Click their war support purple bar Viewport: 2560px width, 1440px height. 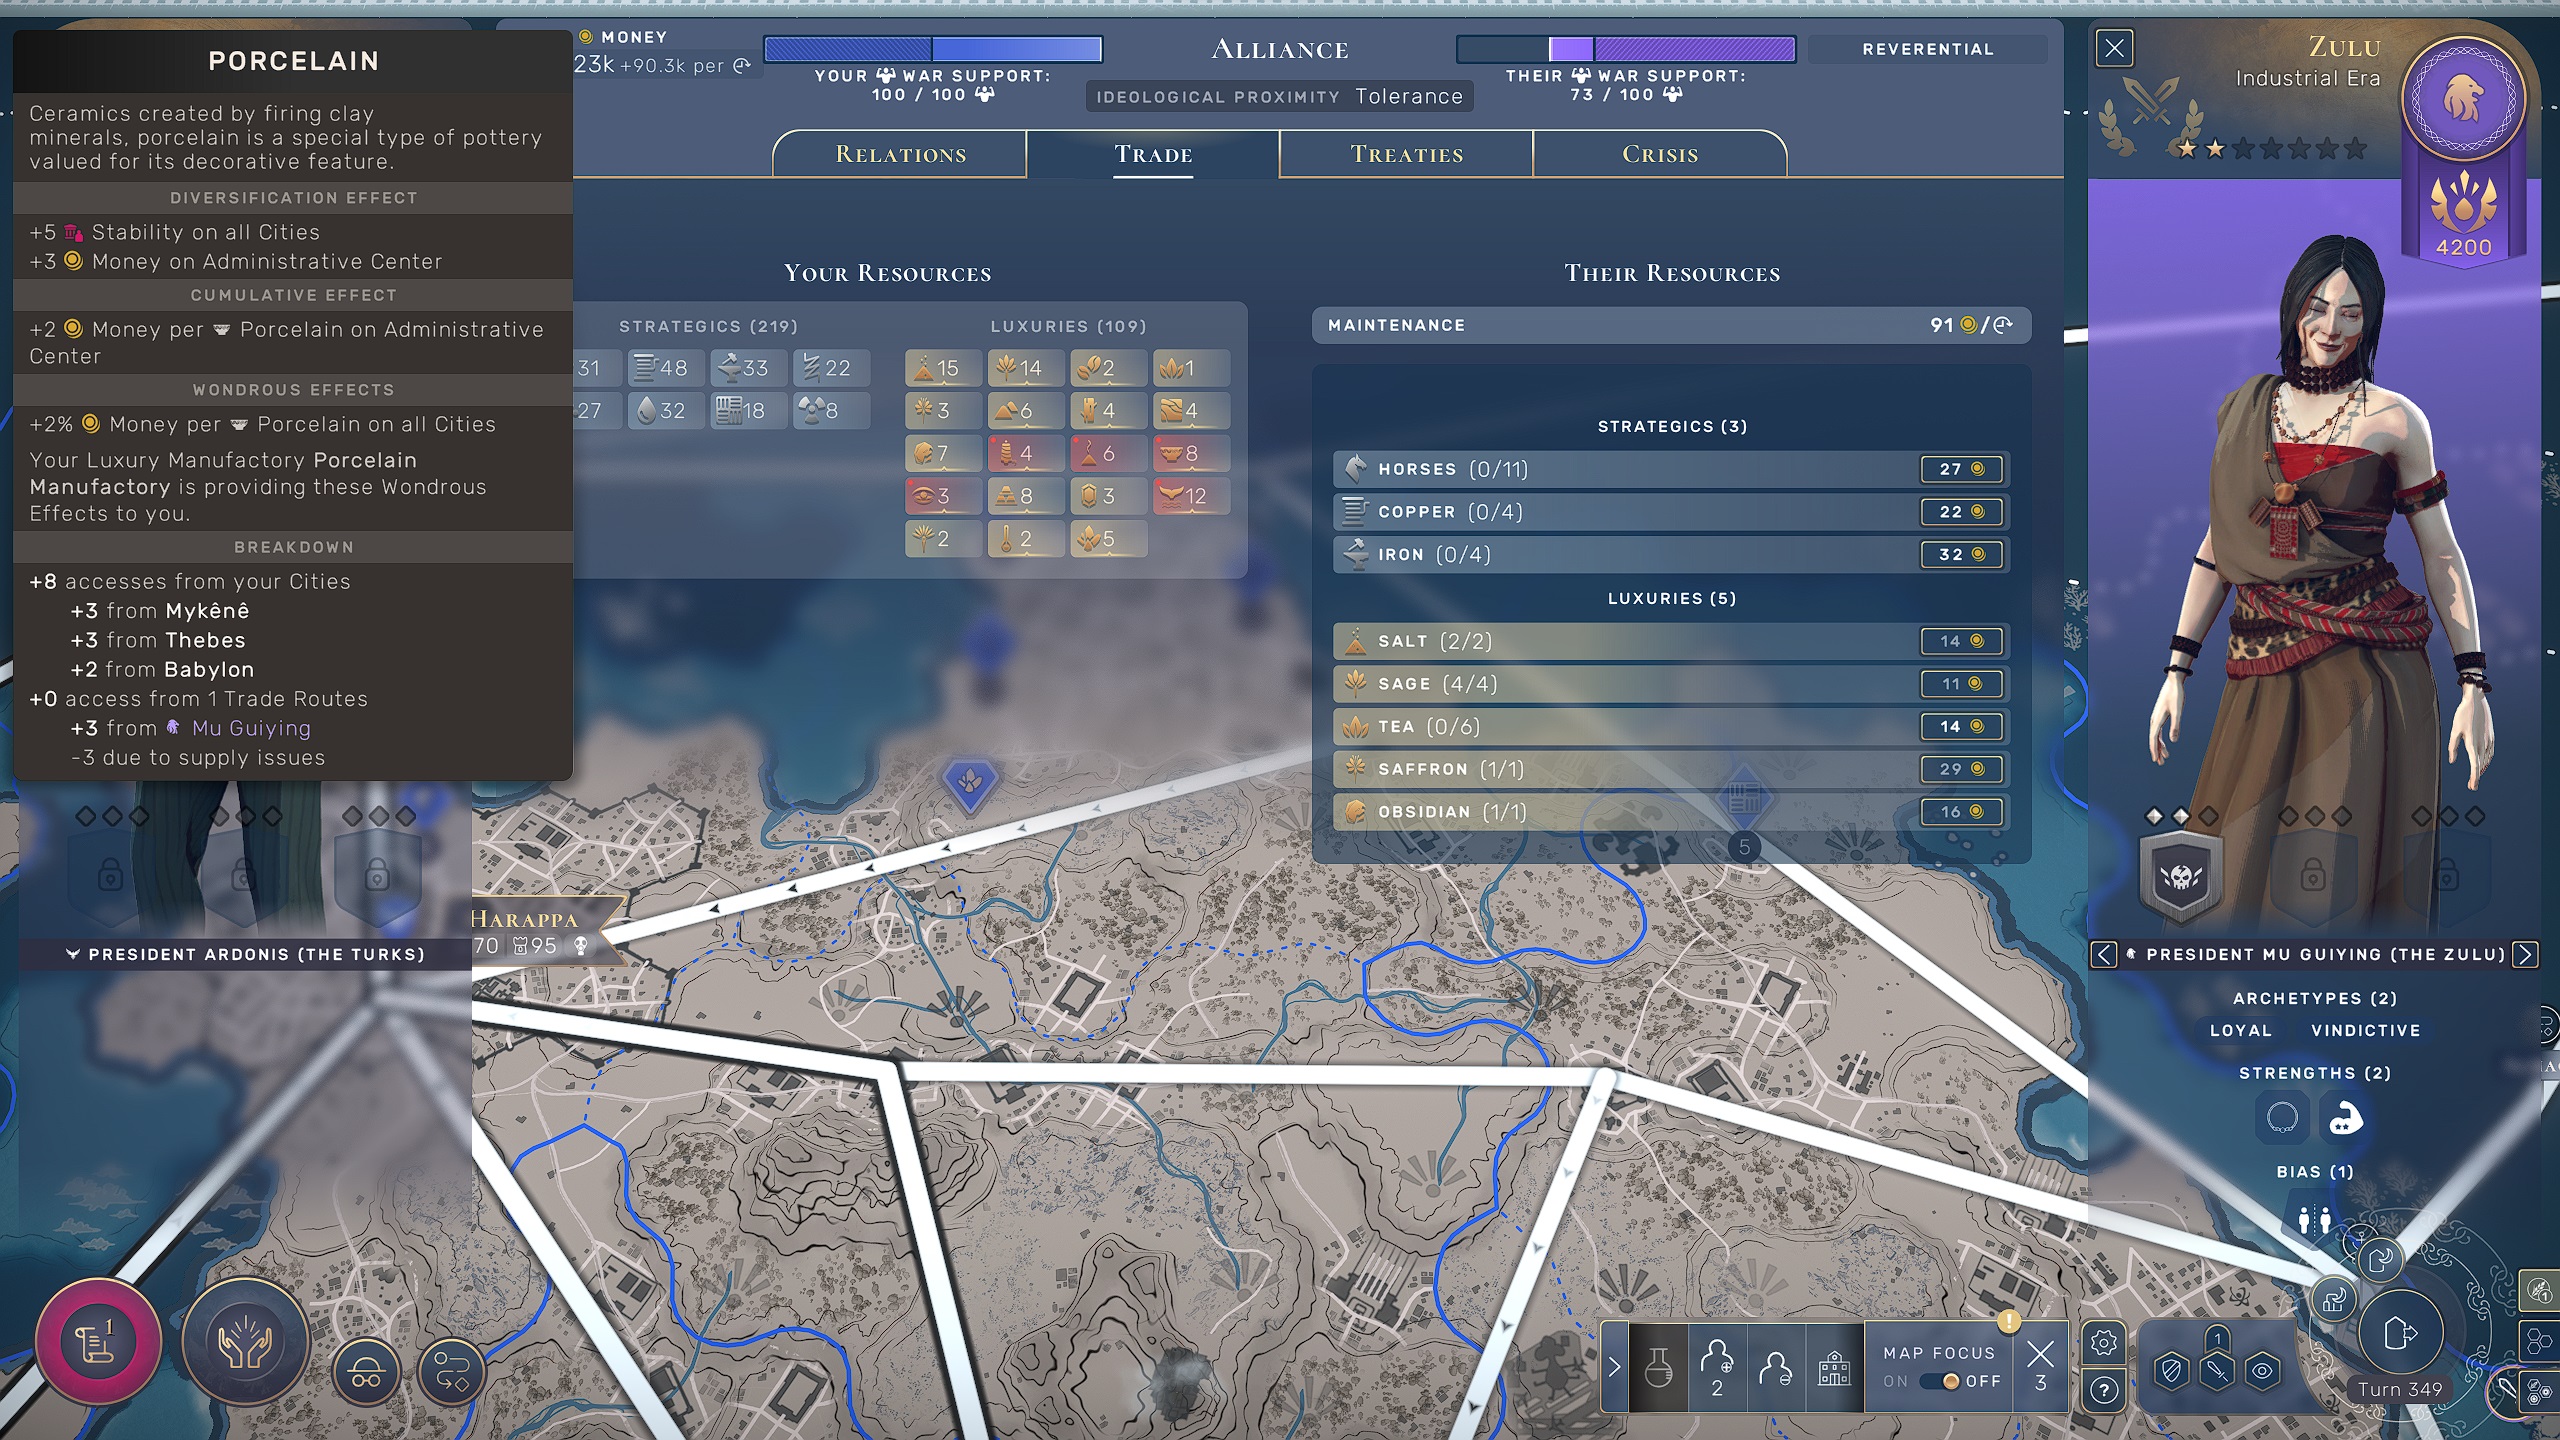(1626, 49)
